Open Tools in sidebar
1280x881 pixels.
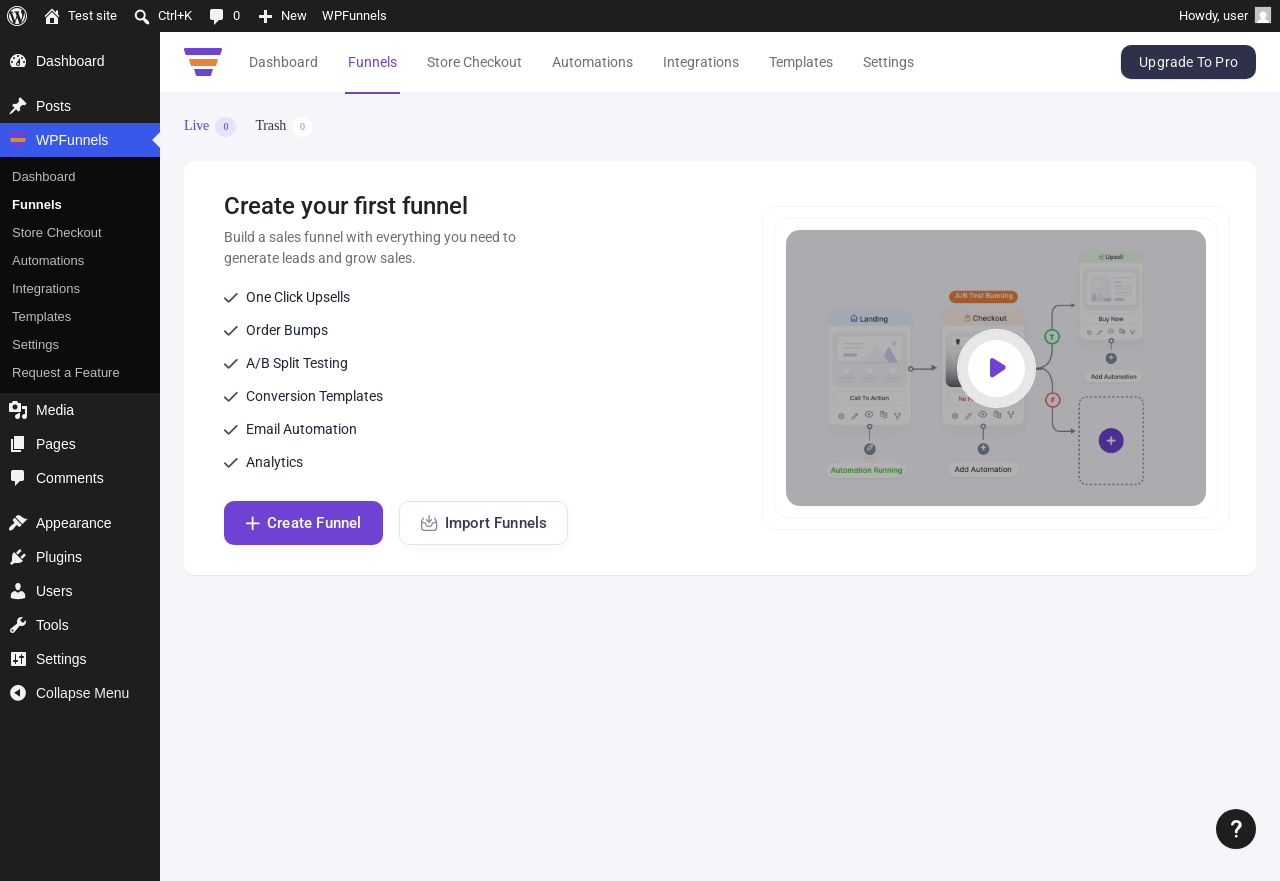pos(80,625)
